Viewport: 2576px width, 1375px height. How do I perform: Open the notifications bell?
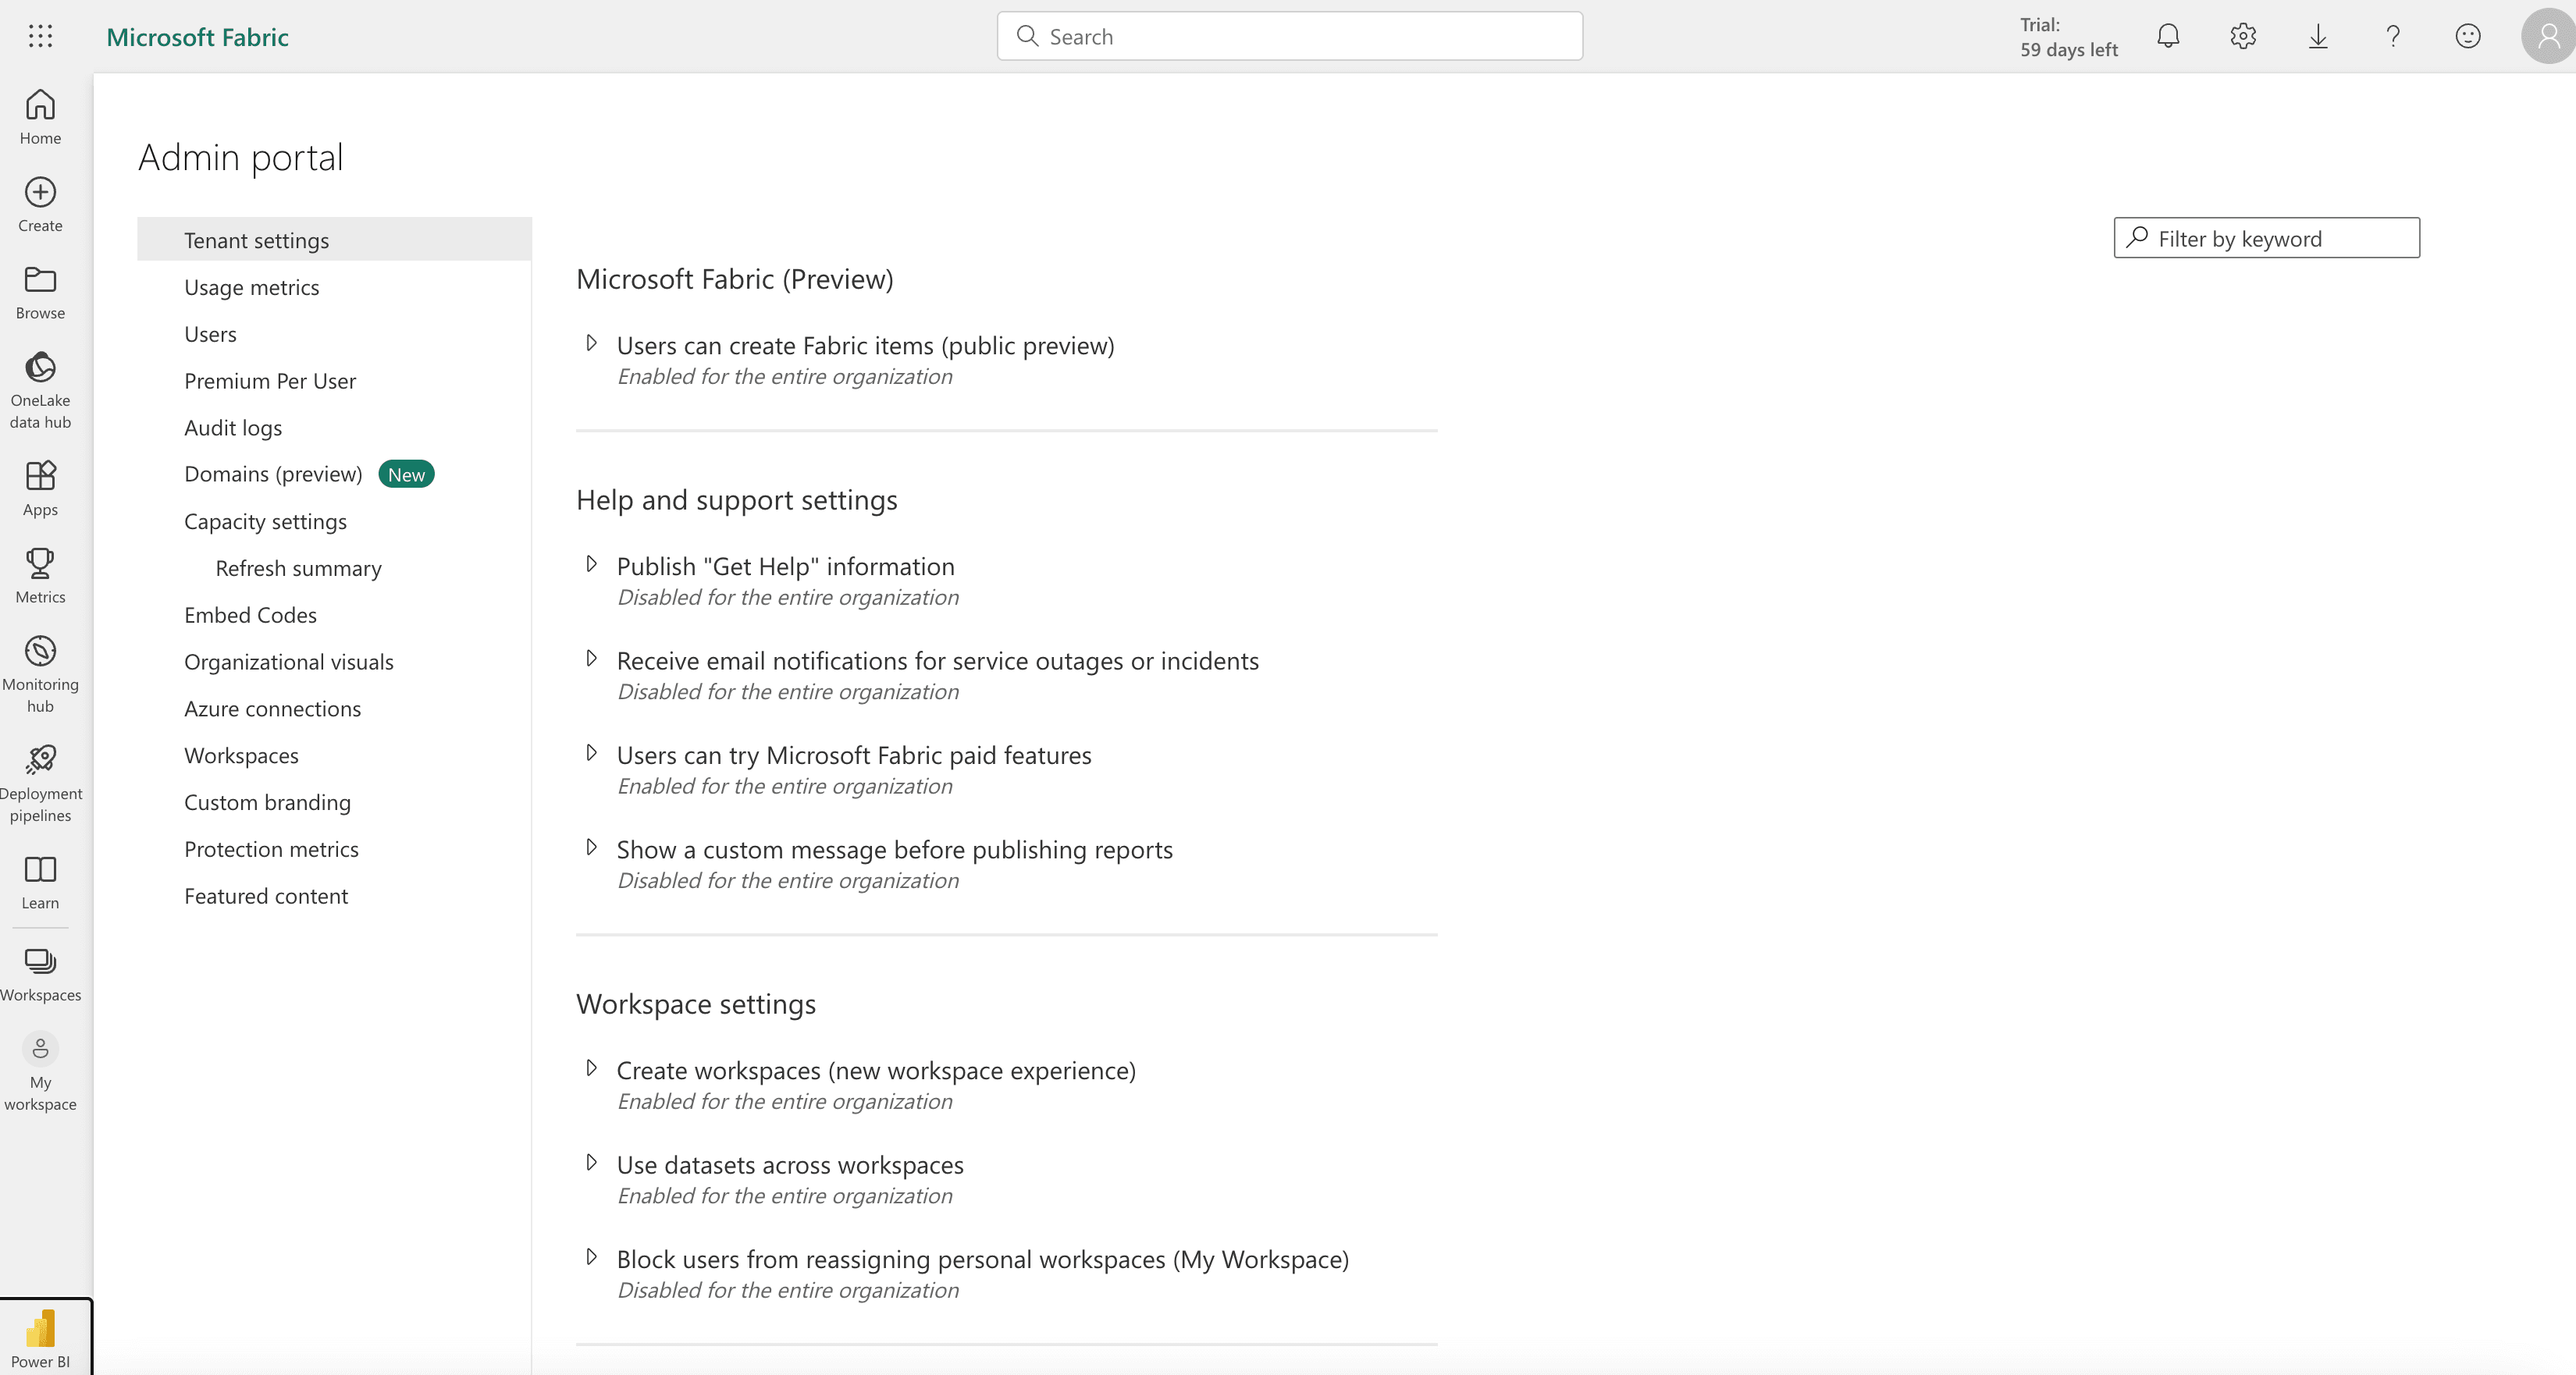click(x=2168, y=37)
